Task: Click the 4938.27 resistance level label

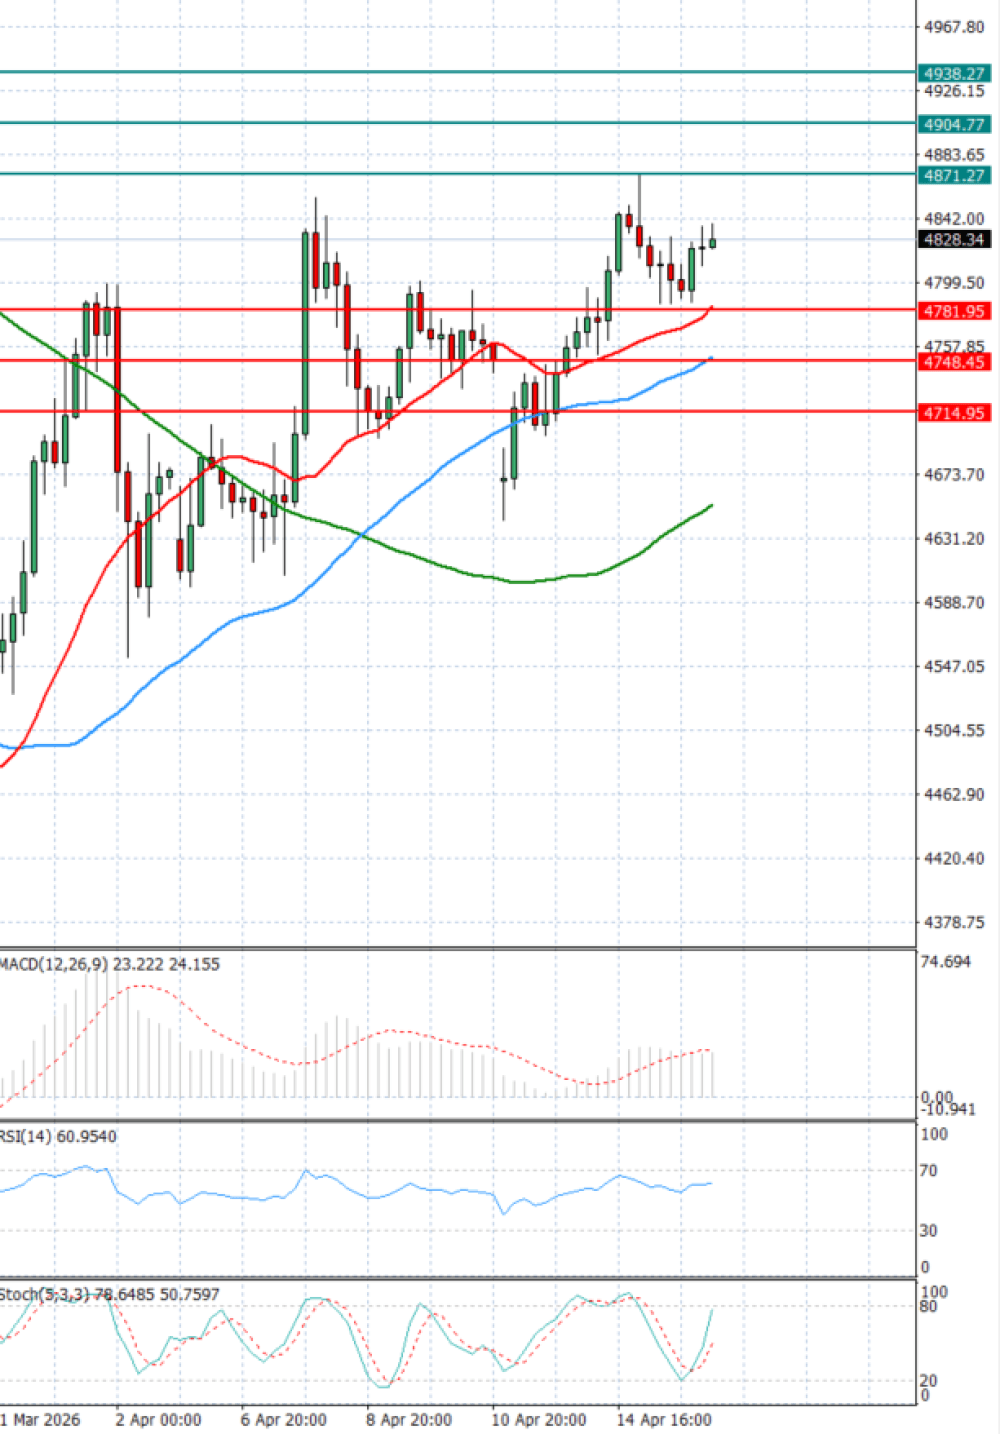Action: coord(954,73)
